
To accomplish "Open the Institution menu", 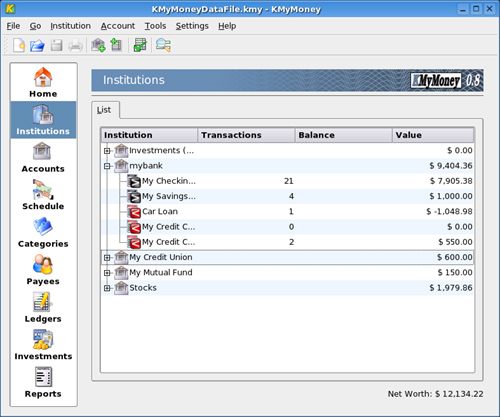I will coord(70,26).
